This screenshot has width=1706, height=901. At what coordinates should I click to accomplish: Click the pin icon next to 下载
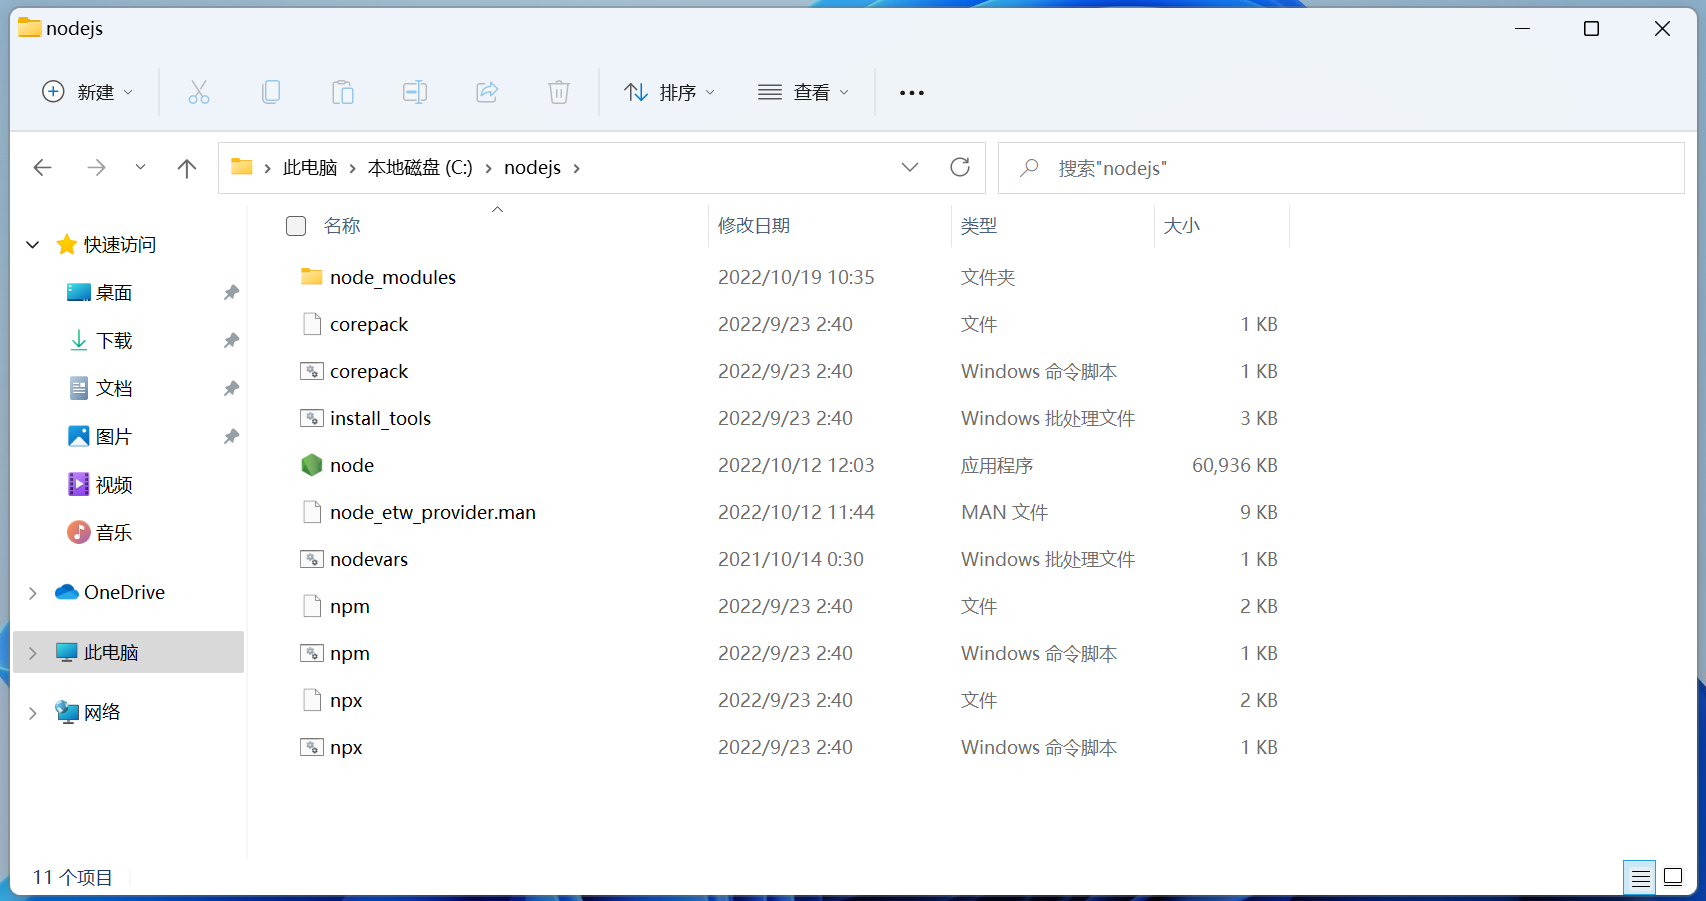pos(231,341)
